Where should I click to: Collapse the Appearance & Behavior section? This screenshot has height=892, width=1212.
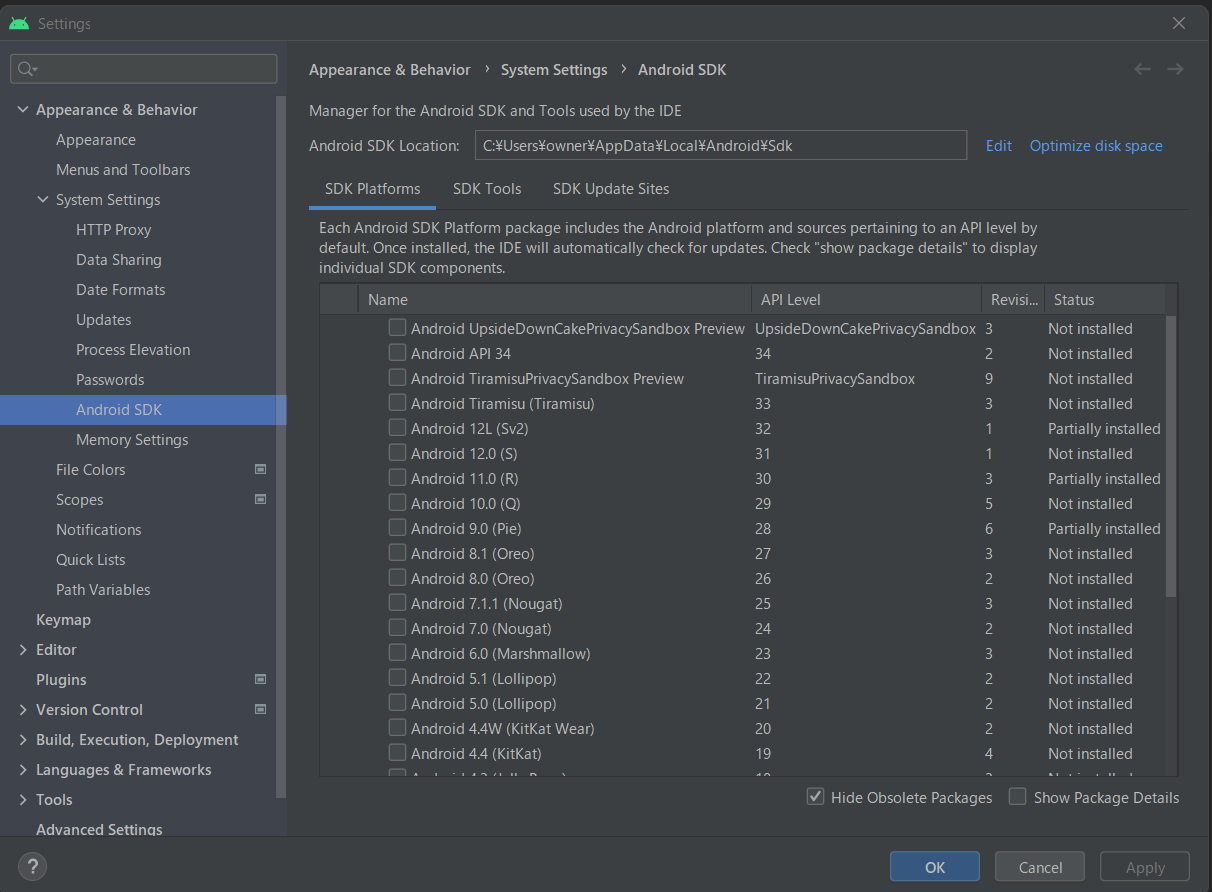point(23,109)
